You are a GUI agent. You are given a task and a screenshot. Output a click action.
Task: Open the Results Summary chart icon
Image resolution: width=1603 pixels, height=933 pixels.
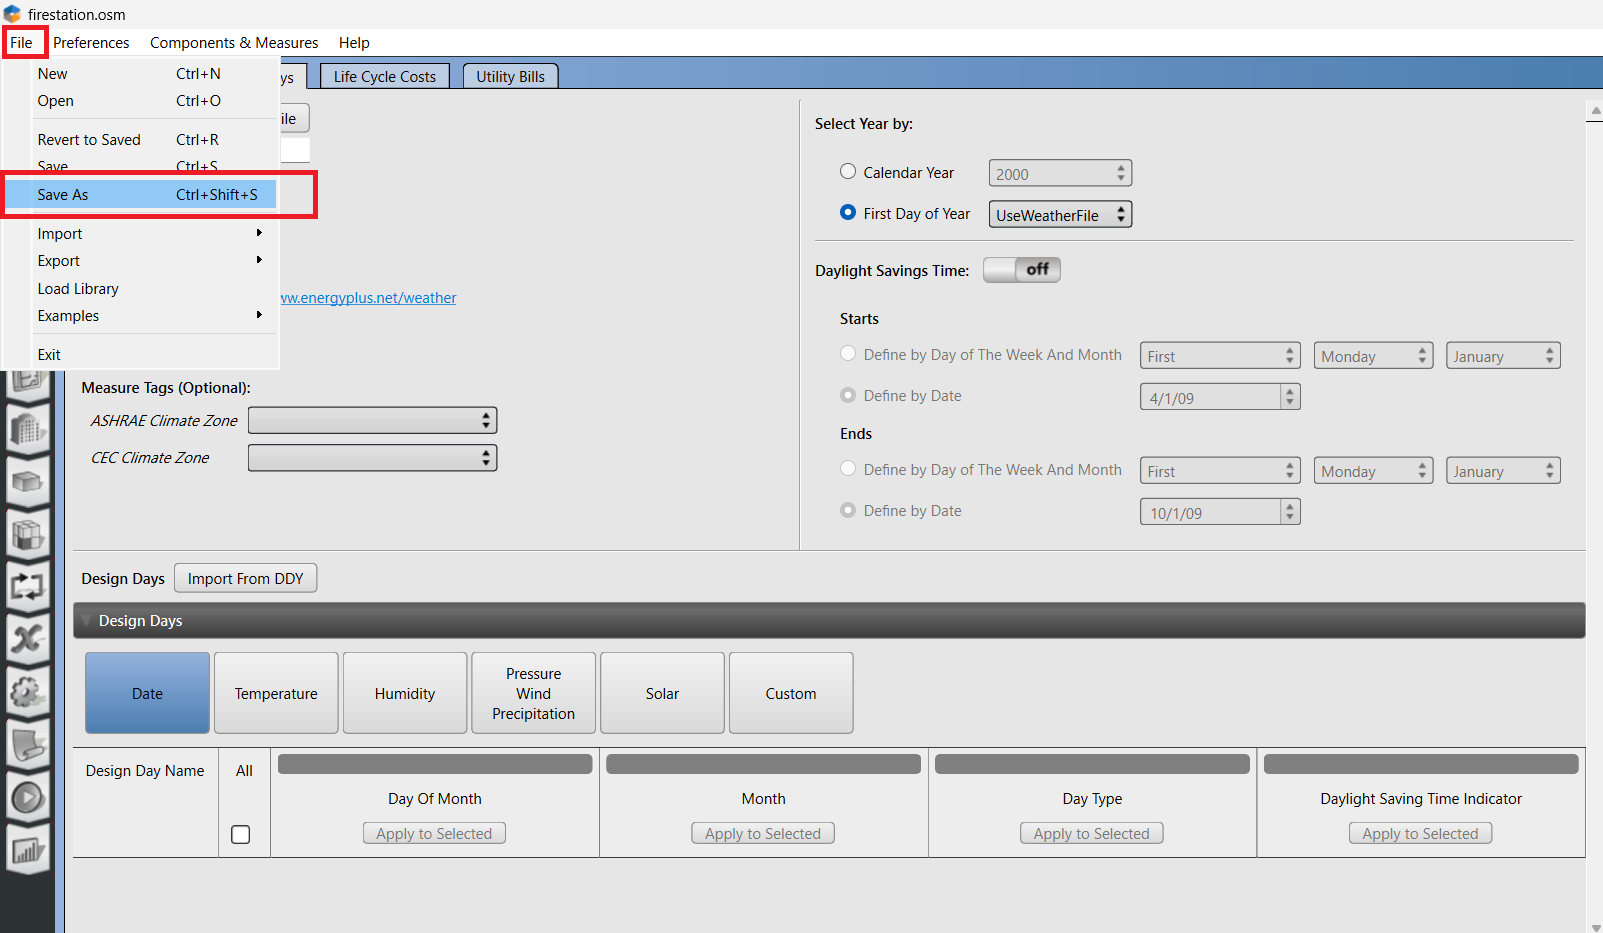(x=27, y=849)
